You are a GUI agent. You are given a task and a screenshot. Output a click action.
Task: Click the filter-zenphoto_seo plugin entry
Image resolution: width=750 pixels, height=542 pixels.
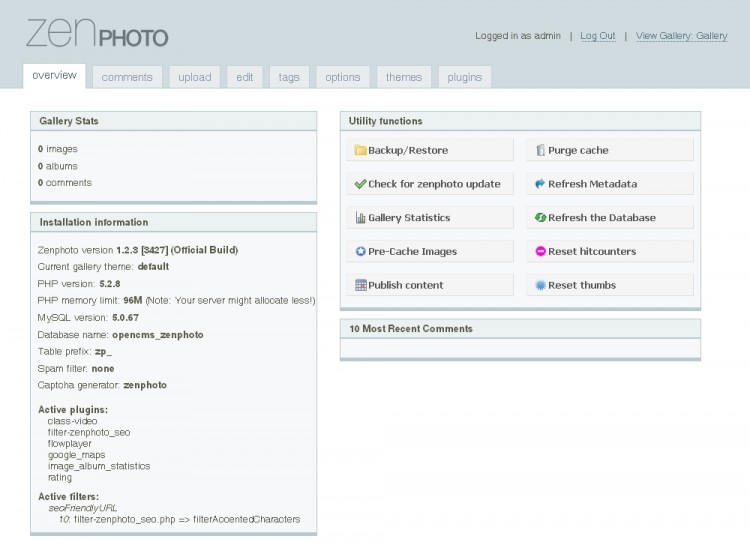(x=88, y=432)
